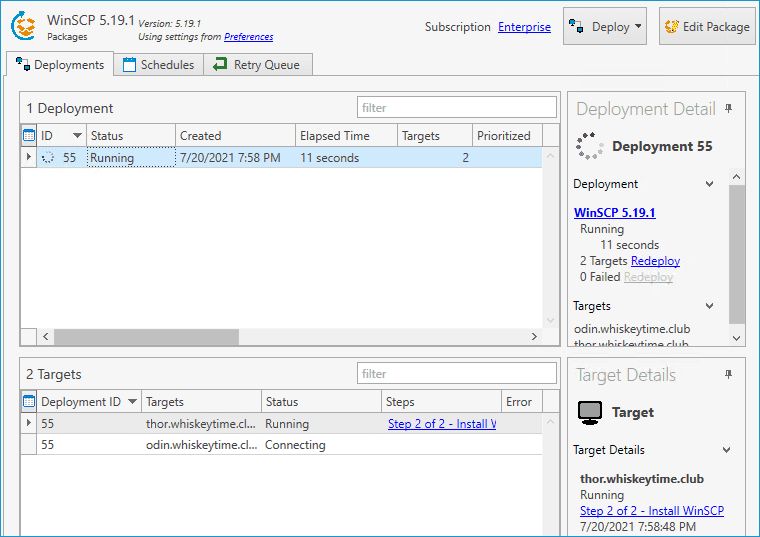Expand deployment 55 row arrow
This screenshot has height=537, width=760.
click(29, 157)
